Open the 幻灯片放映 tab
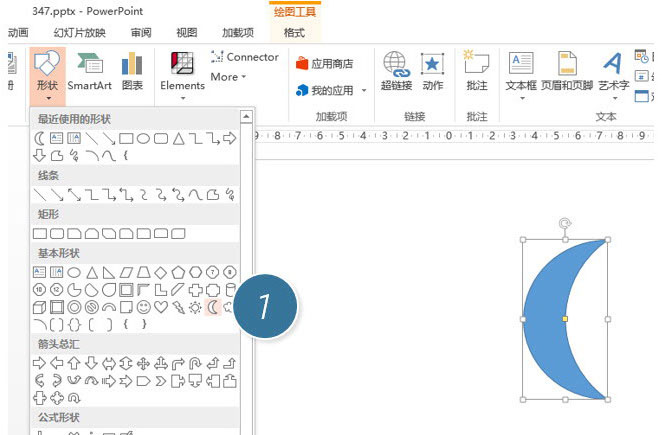This screenshot has height=435, width=662. click(78, 32)
